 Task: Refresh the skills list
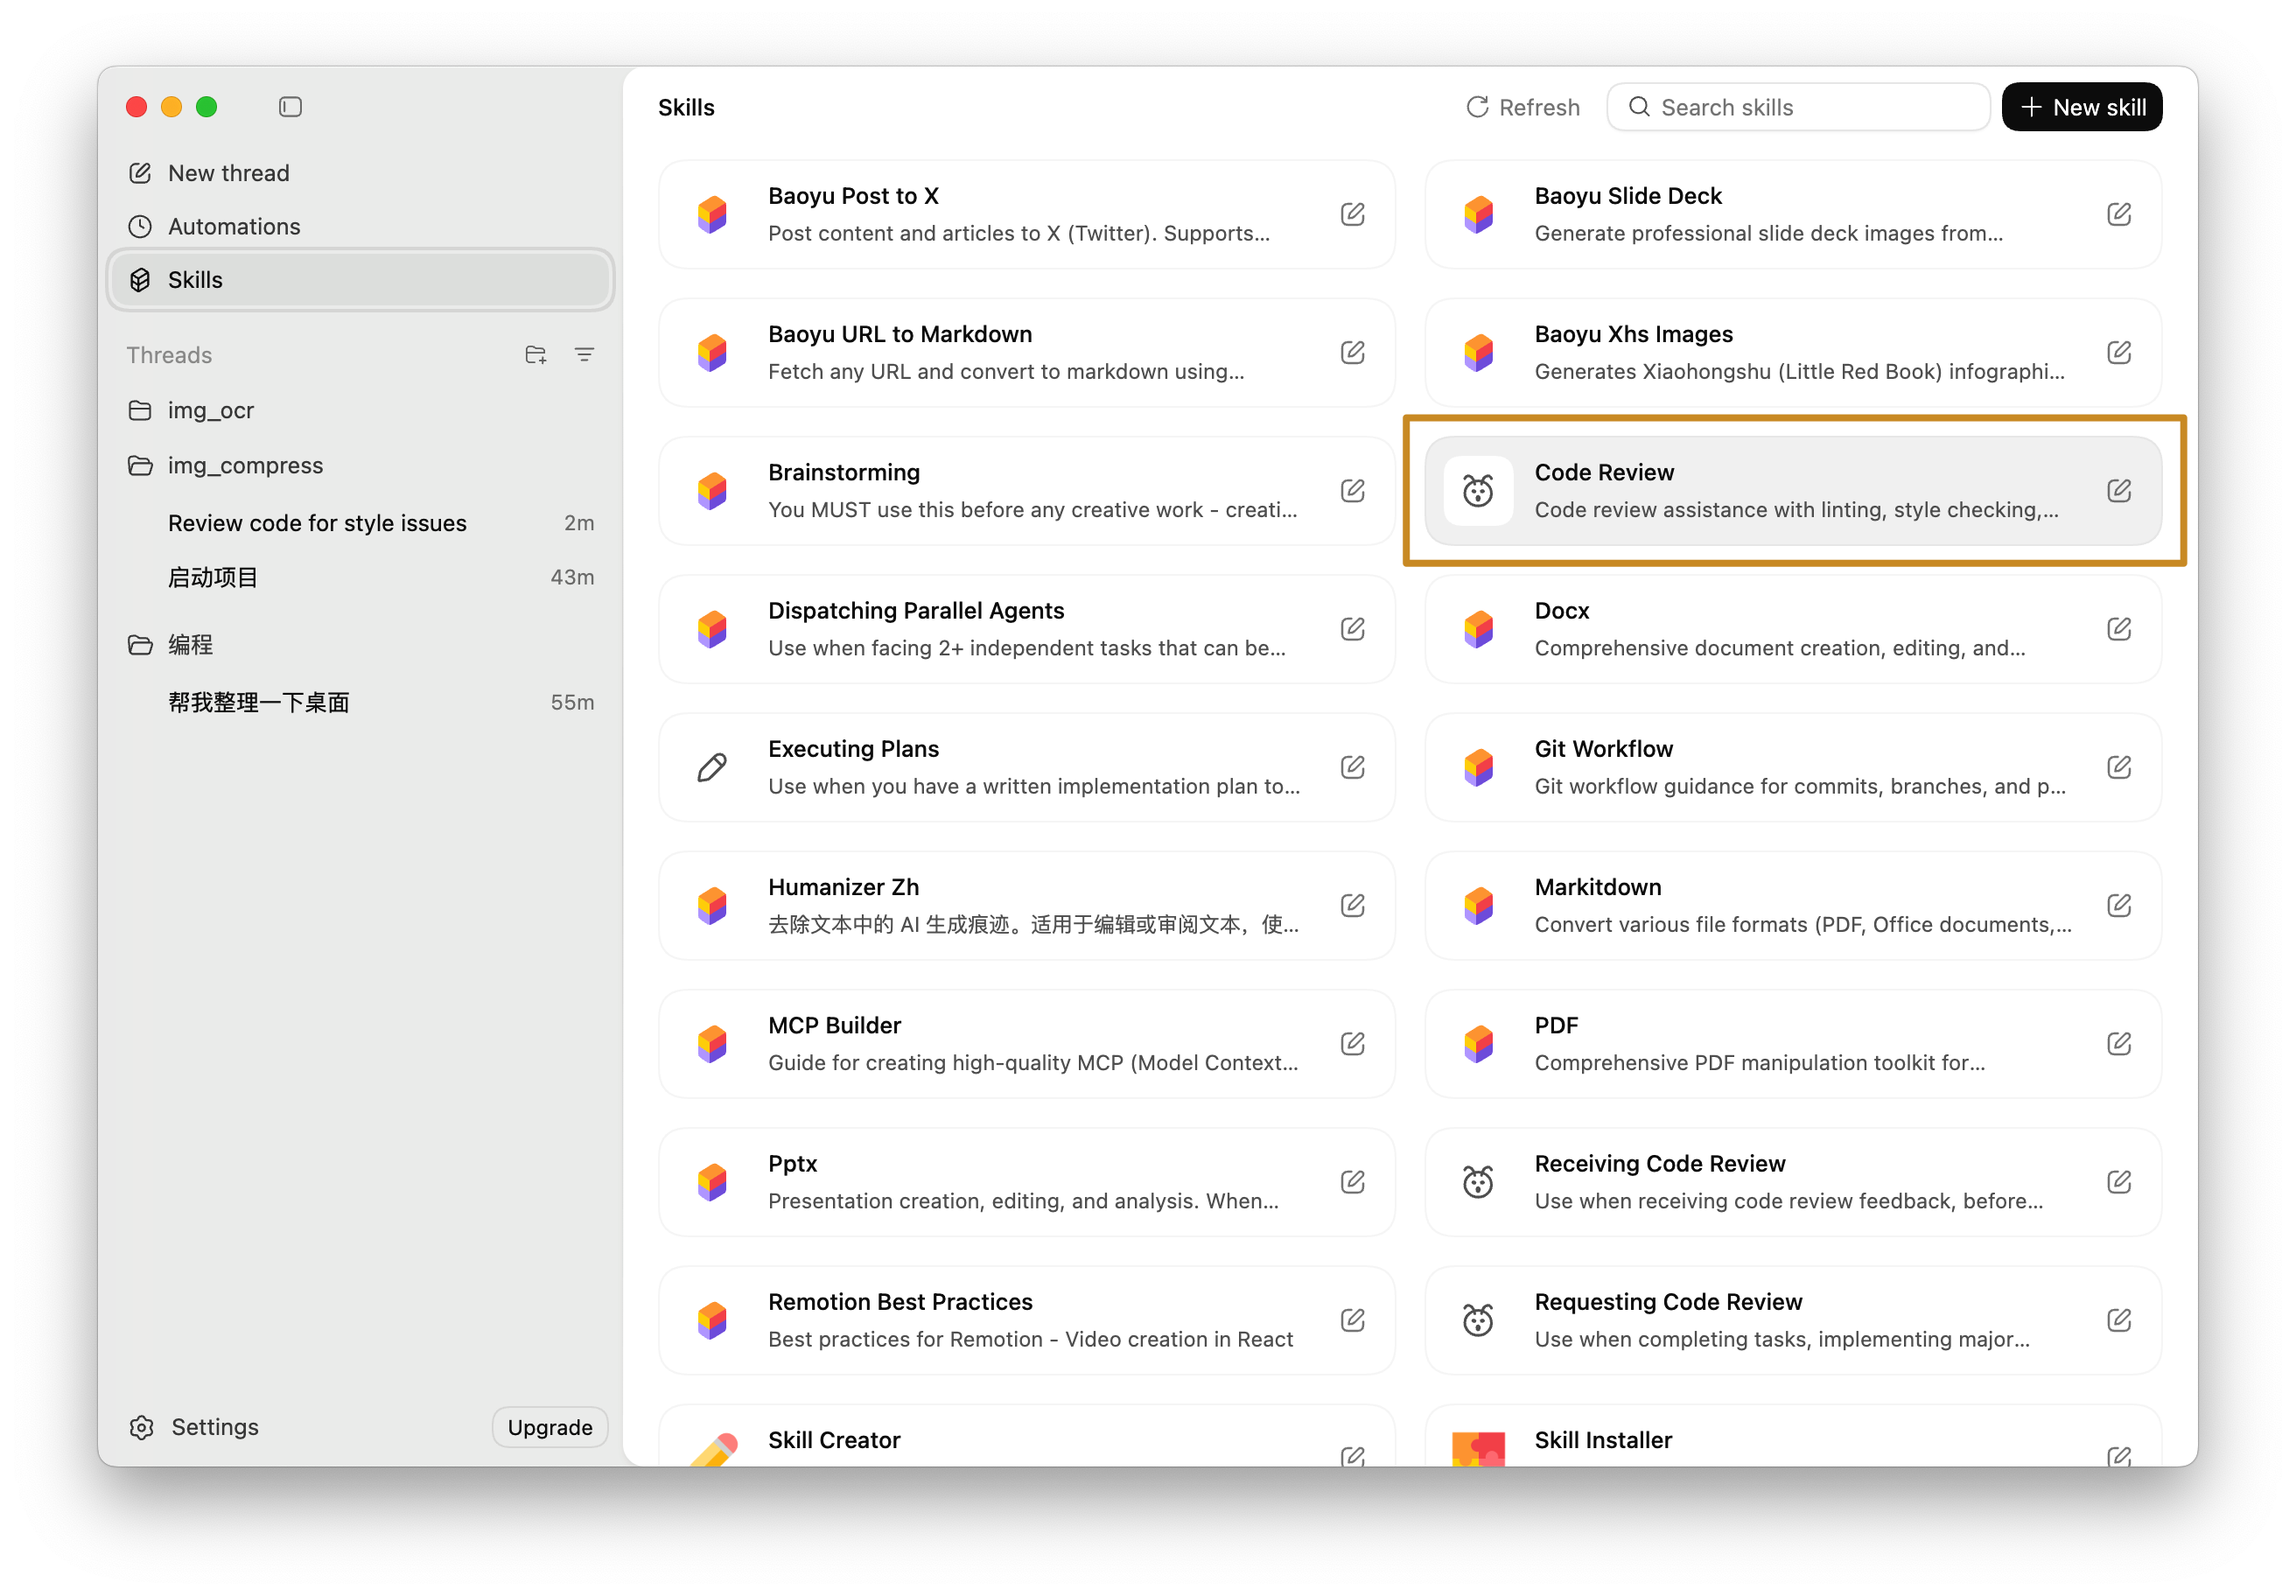point(1522,107)
